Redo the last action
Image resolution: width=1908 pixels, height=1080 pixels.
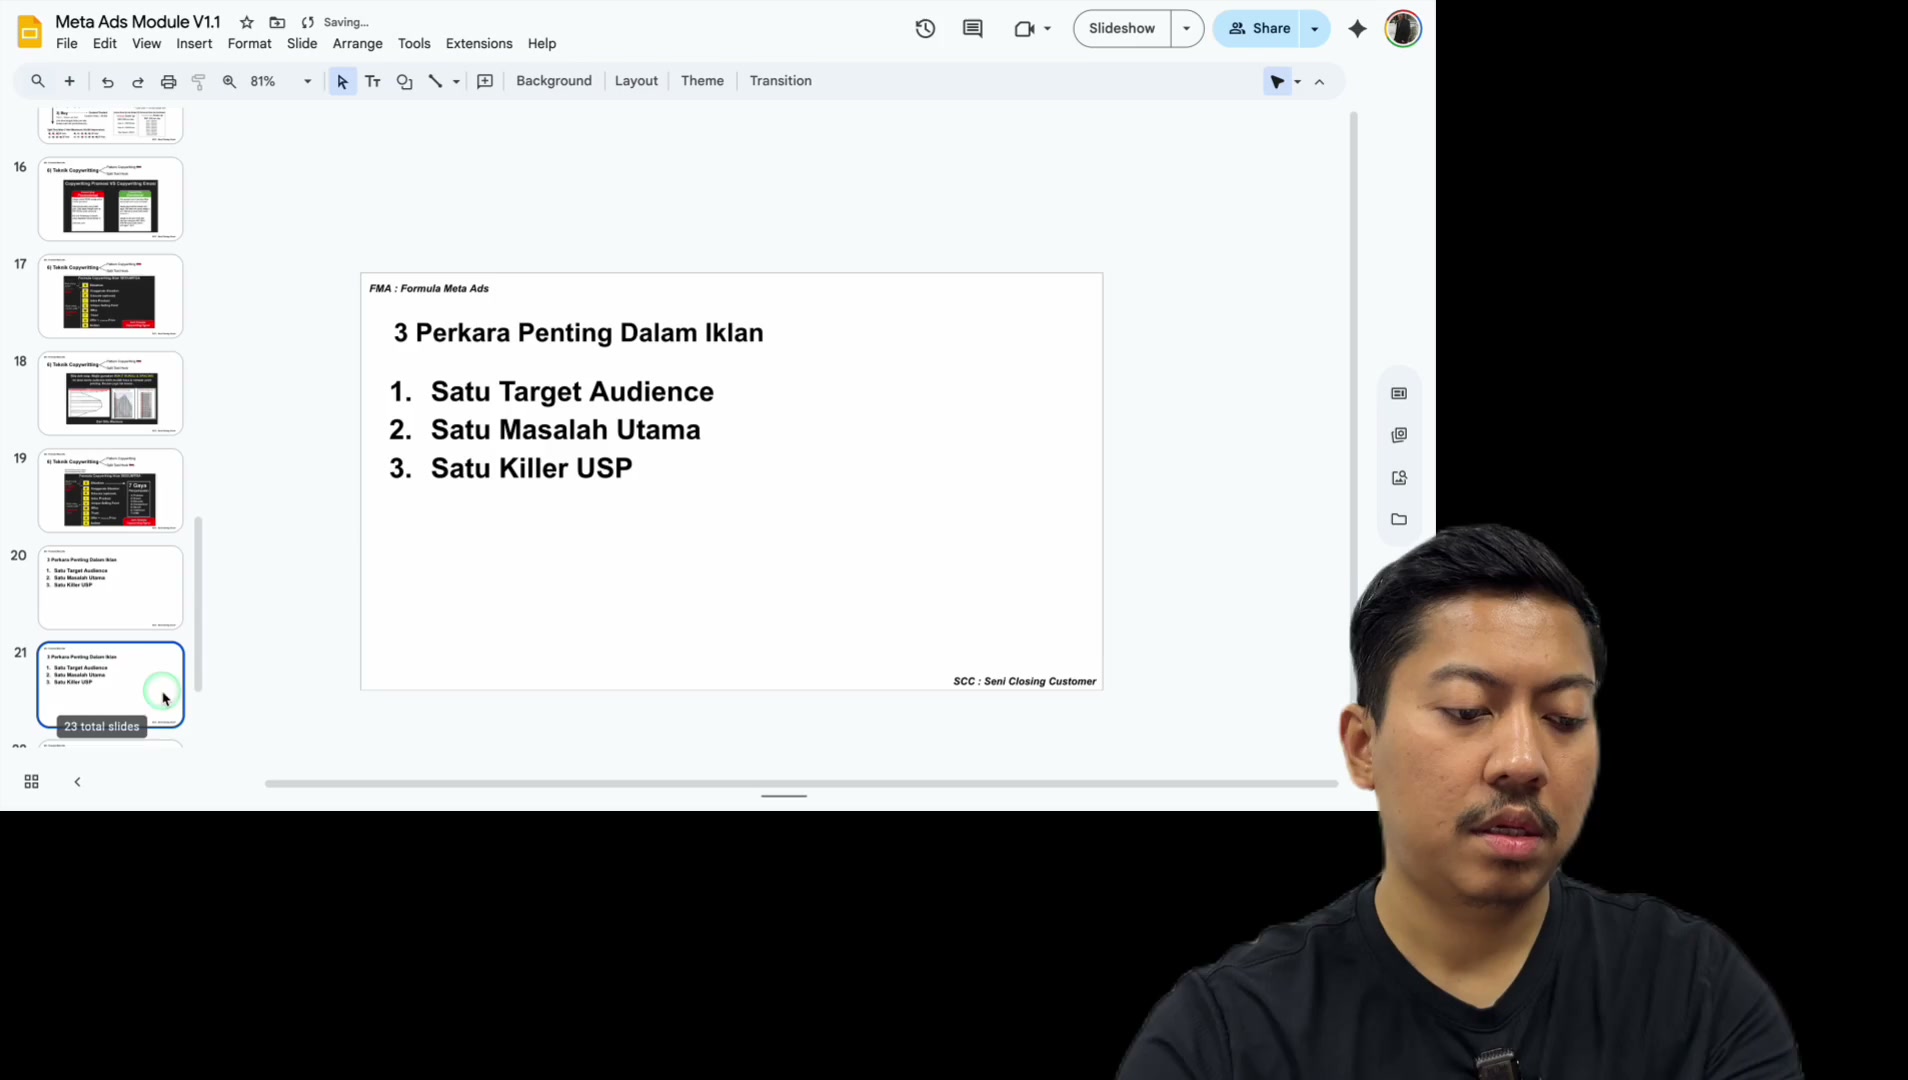138,81
